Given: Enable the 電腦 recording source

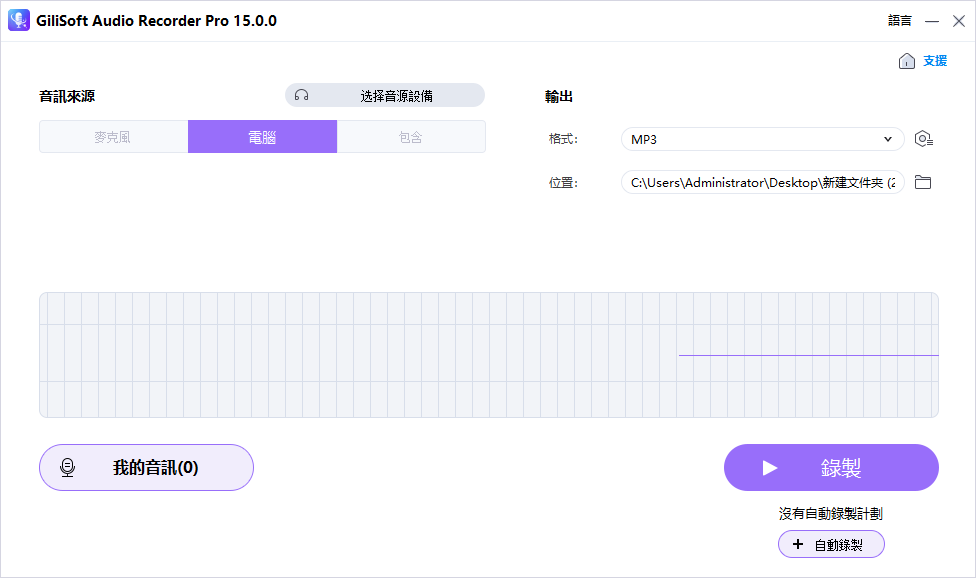Looking at the screenshot, I should pos(262,136).
